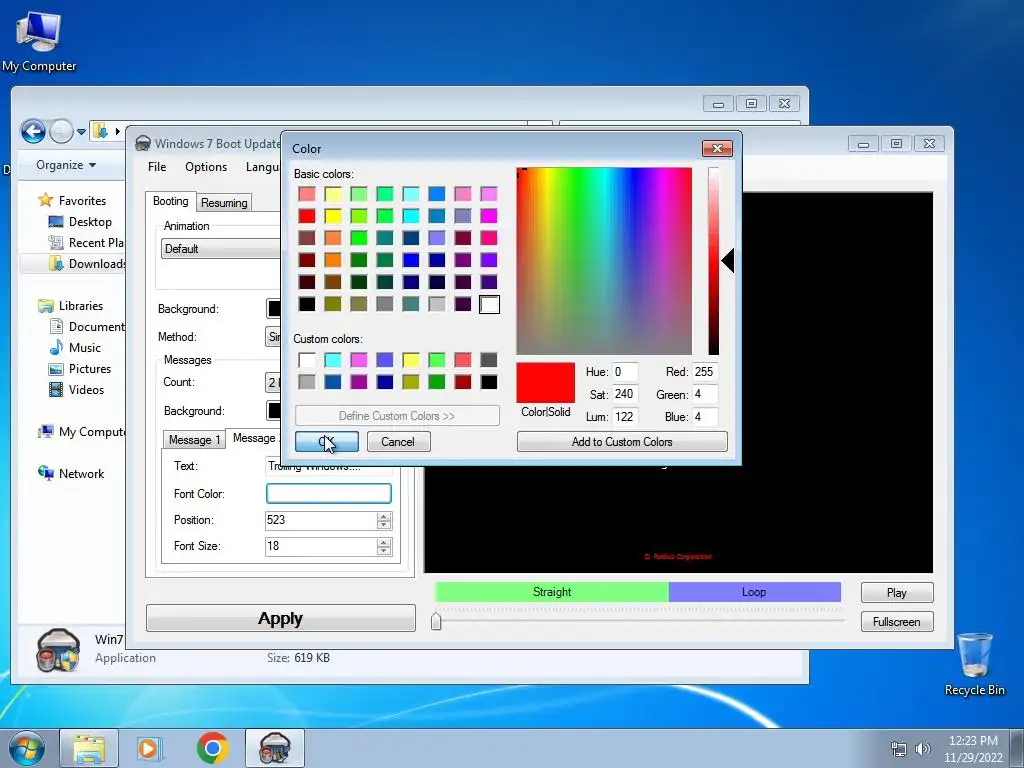Click the network tray icon
1024x768 pixels.
(x=899, y=749)
